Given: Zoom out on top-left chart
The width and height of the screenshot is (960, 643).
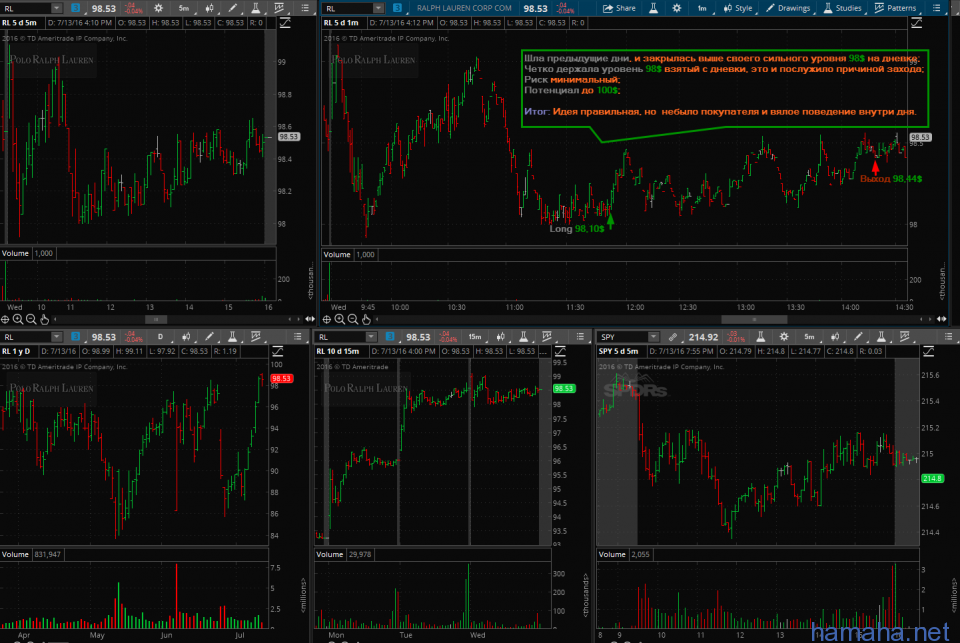Looking at the screenshot, I should click(31, 319).
